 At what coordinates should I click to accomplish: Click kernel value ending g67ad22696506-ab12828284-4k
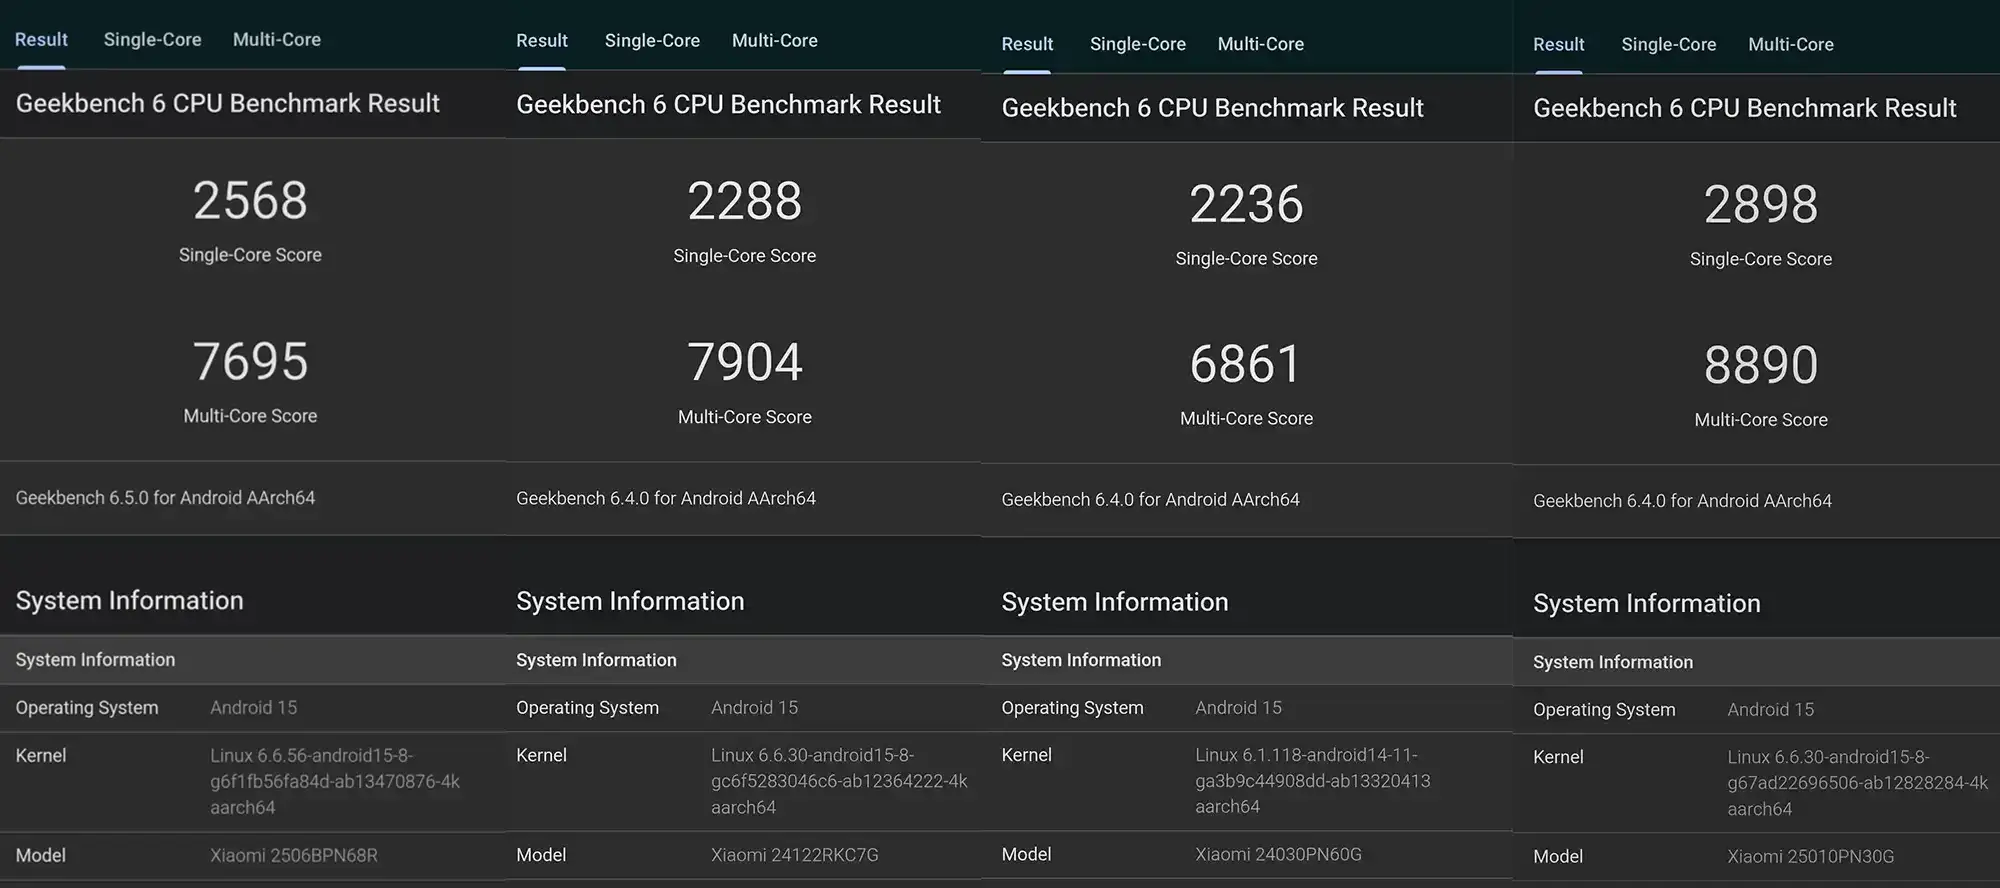[x=1857, y=783]
